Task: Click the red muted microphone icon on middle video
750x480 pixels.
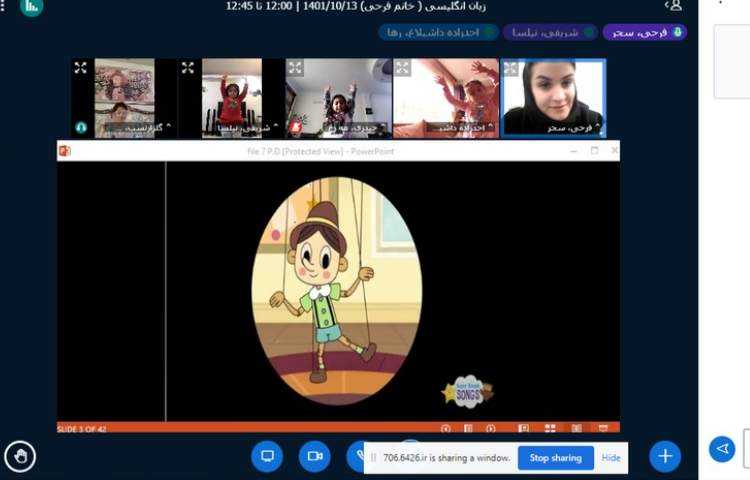Action: [x=295, y=128]
